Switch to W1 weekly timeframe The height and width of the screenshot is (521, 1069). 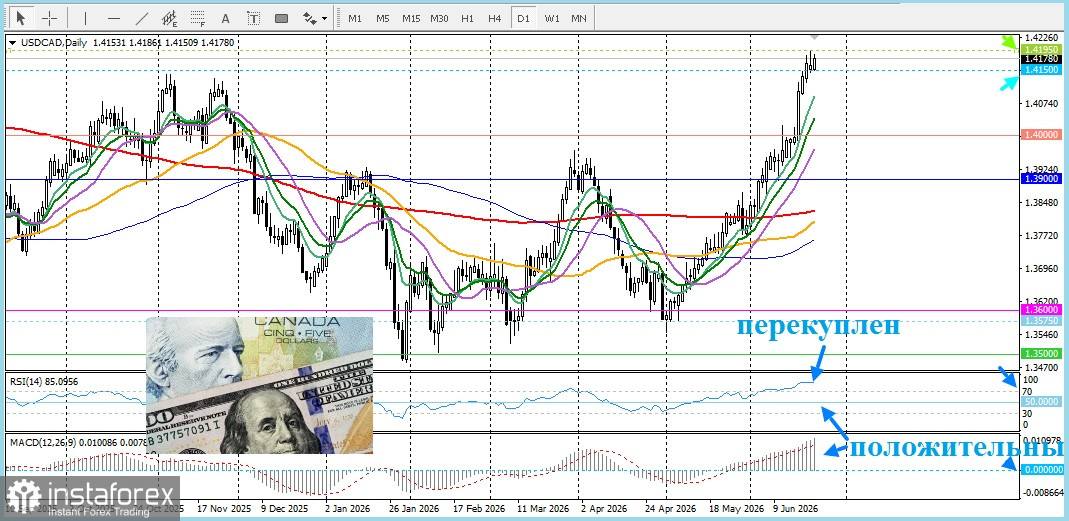pyautogui.click(x=552, y=18)
